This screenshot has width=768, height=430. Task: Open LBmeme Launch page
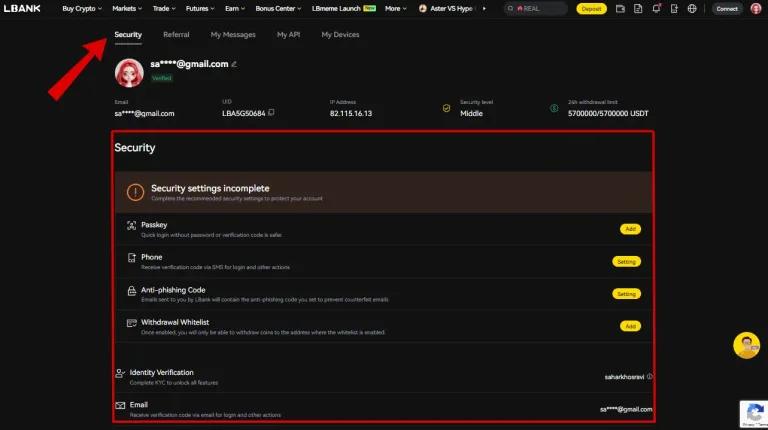tap(343, 8)
